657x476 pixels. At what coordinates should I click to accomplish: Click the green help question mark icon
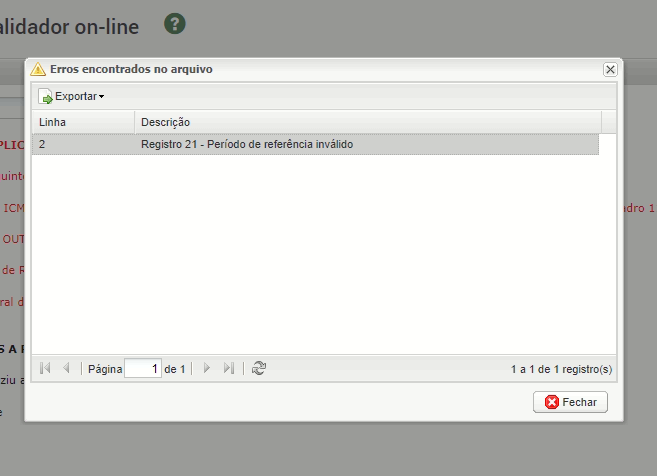coord(175,24)
